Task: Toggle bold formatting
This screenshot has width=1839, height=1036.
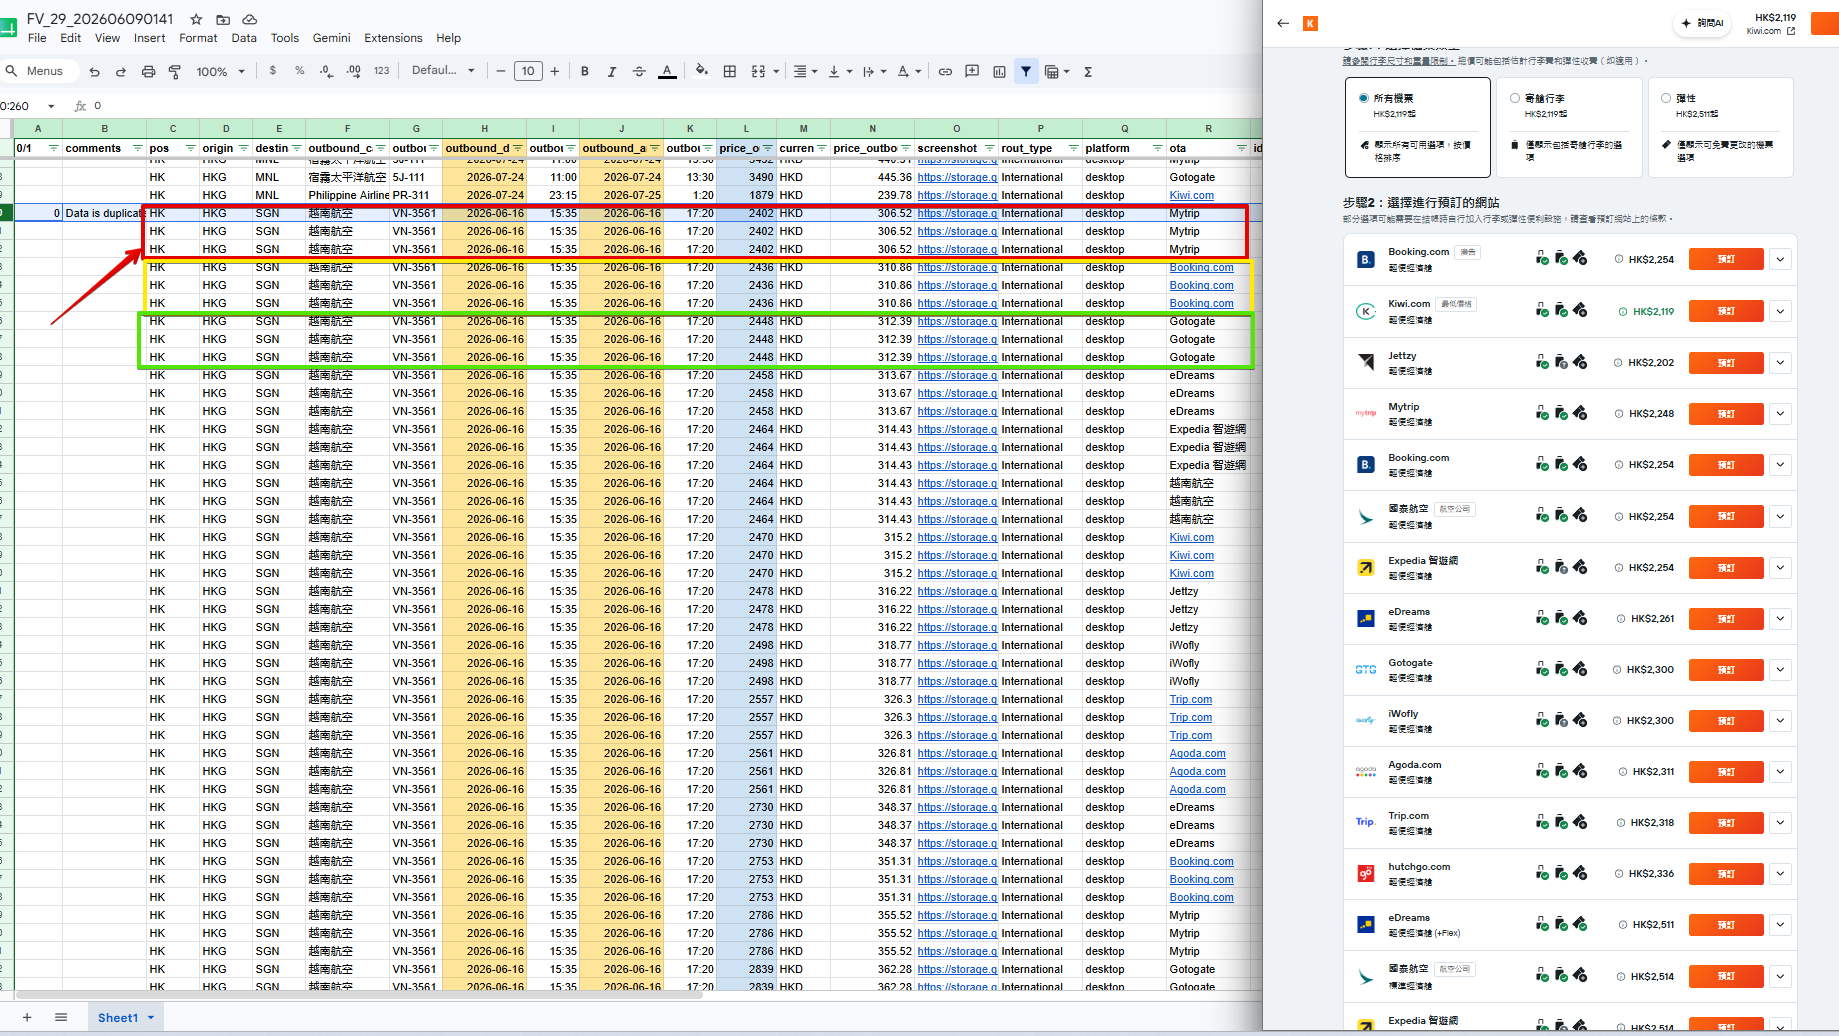Action: (x=585, y=71)
